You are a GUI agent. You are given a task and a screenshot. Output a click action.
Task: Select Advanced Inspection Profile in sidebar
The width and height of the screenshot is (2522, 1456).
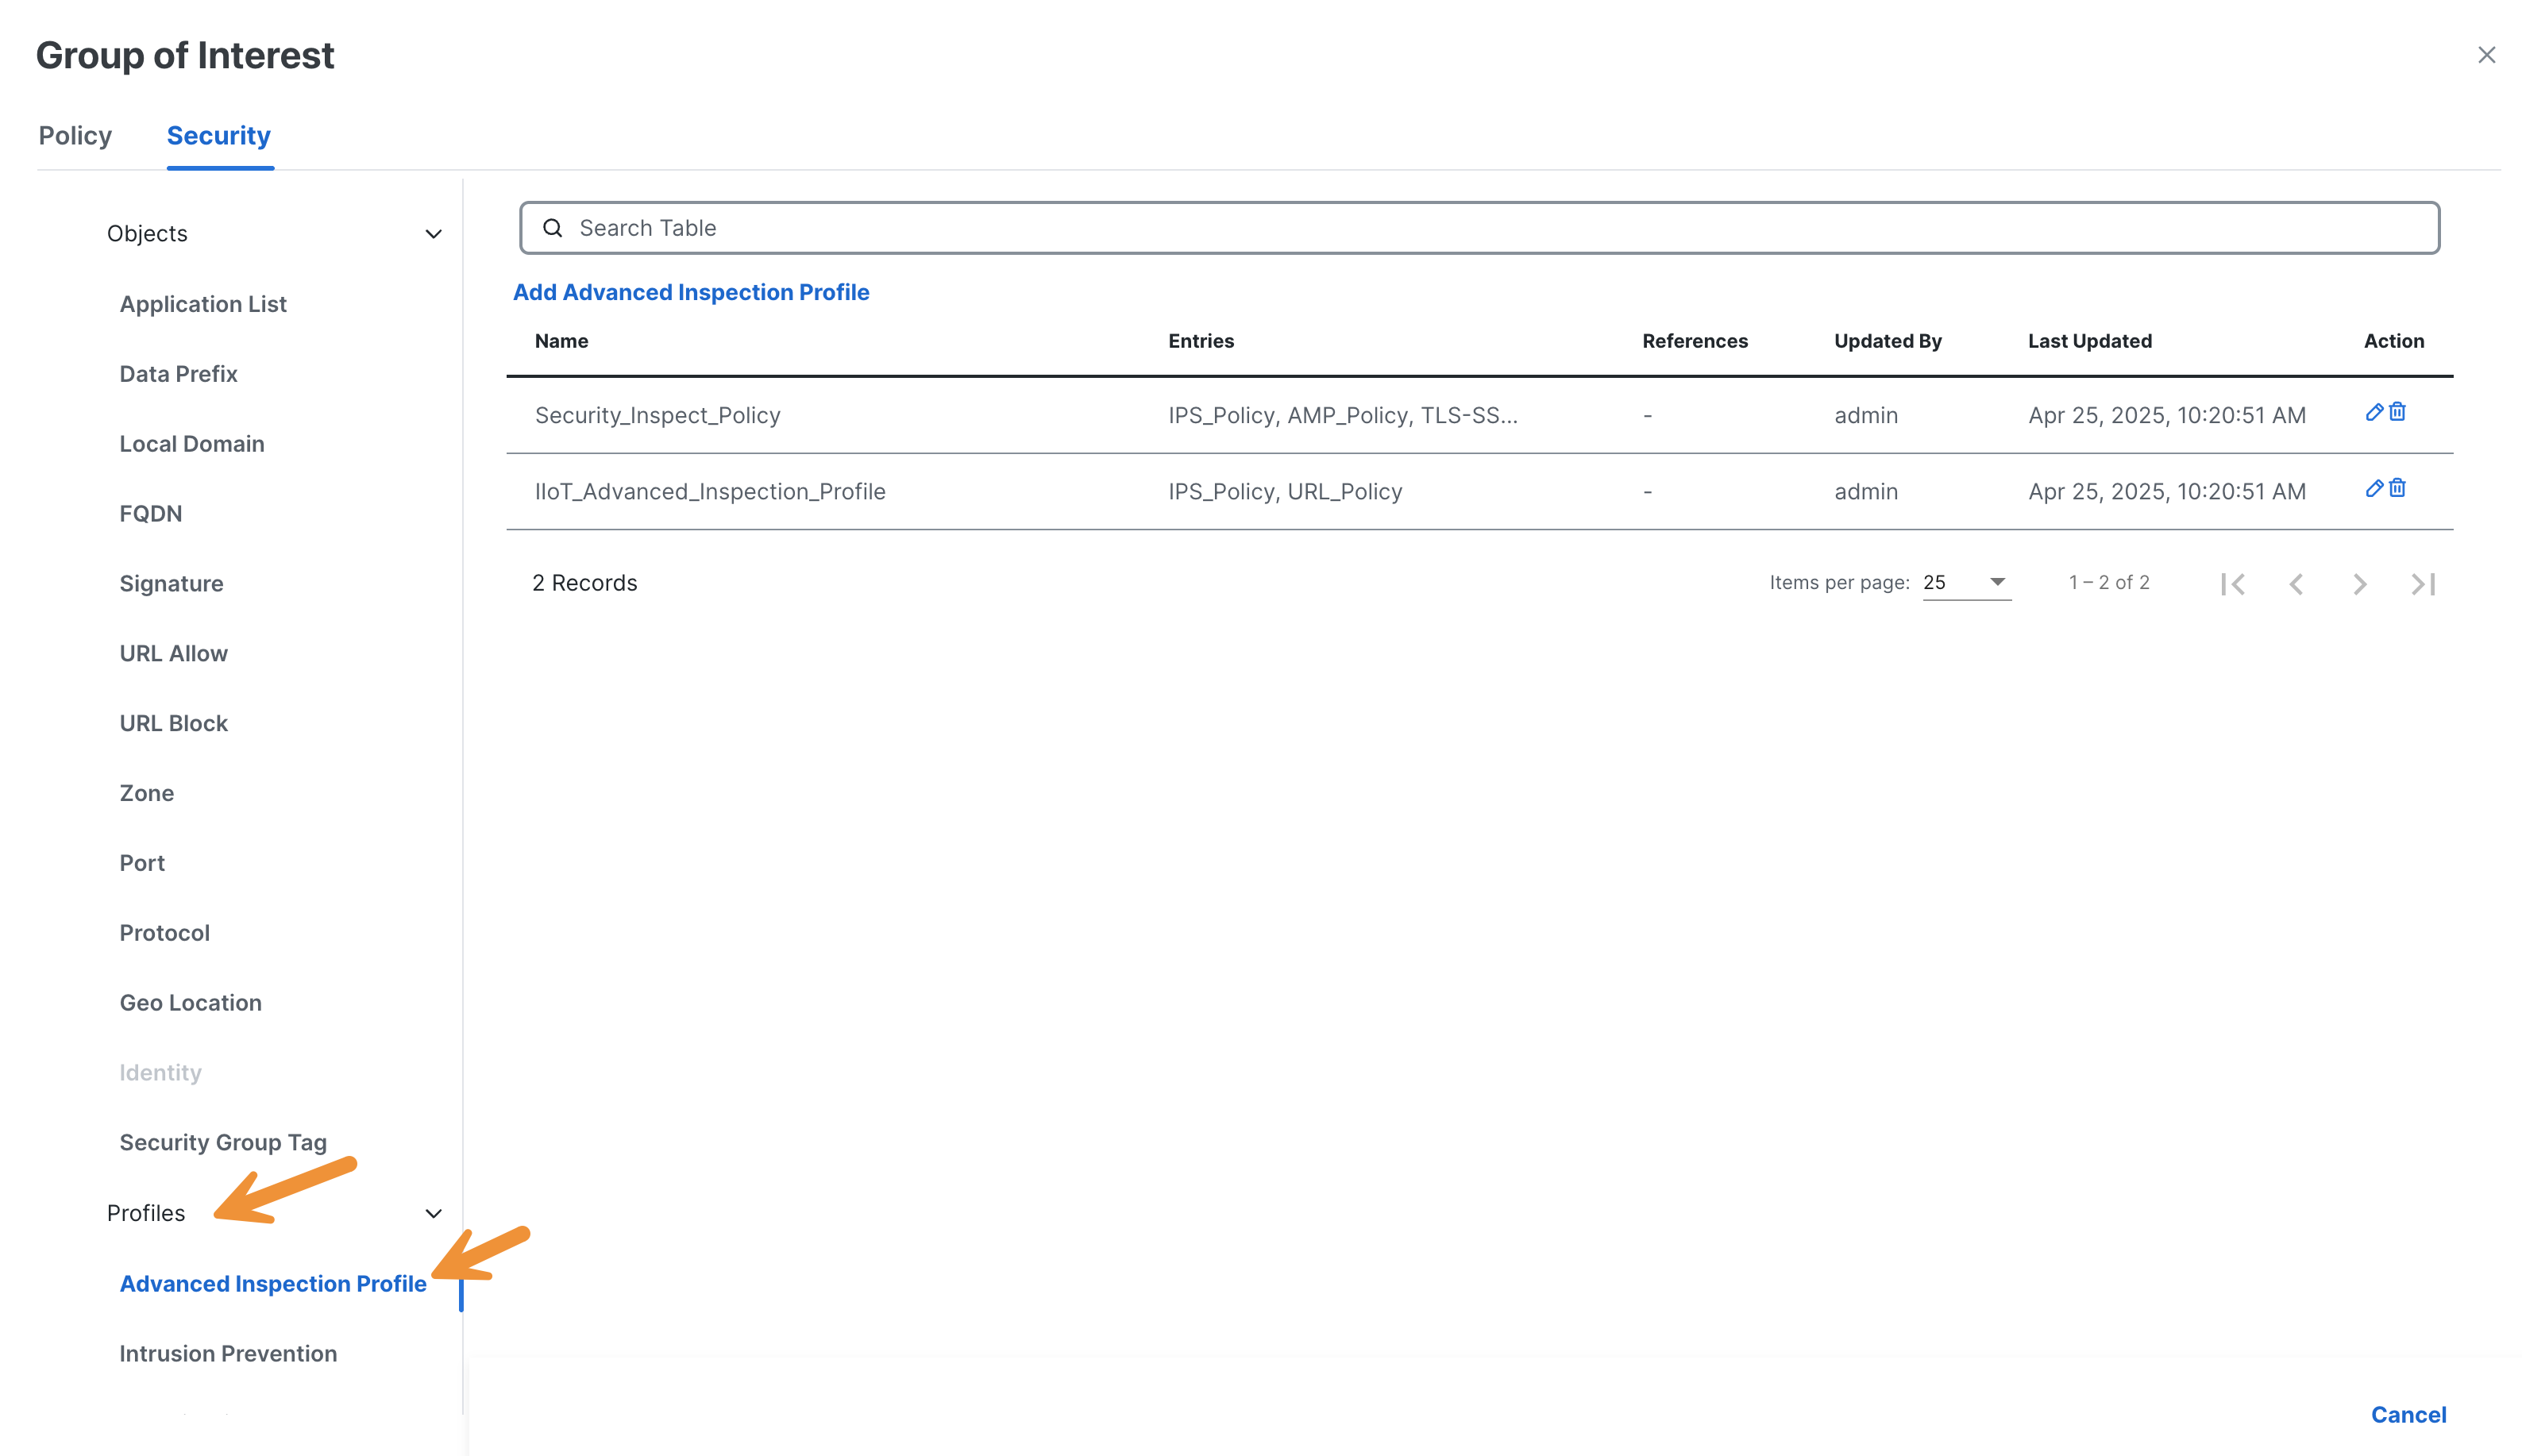point(273,1284)
